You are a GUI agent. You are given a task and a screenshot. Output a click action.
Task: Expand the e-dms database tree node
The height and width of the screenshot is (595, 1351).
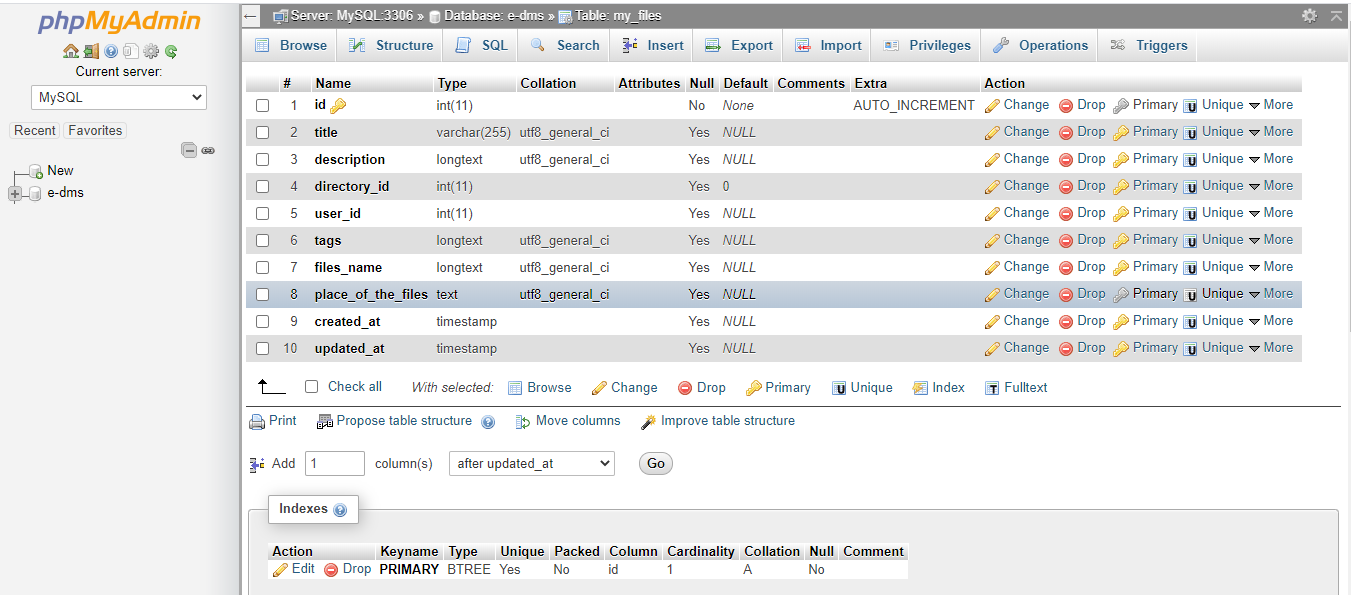tap(15, 193)
